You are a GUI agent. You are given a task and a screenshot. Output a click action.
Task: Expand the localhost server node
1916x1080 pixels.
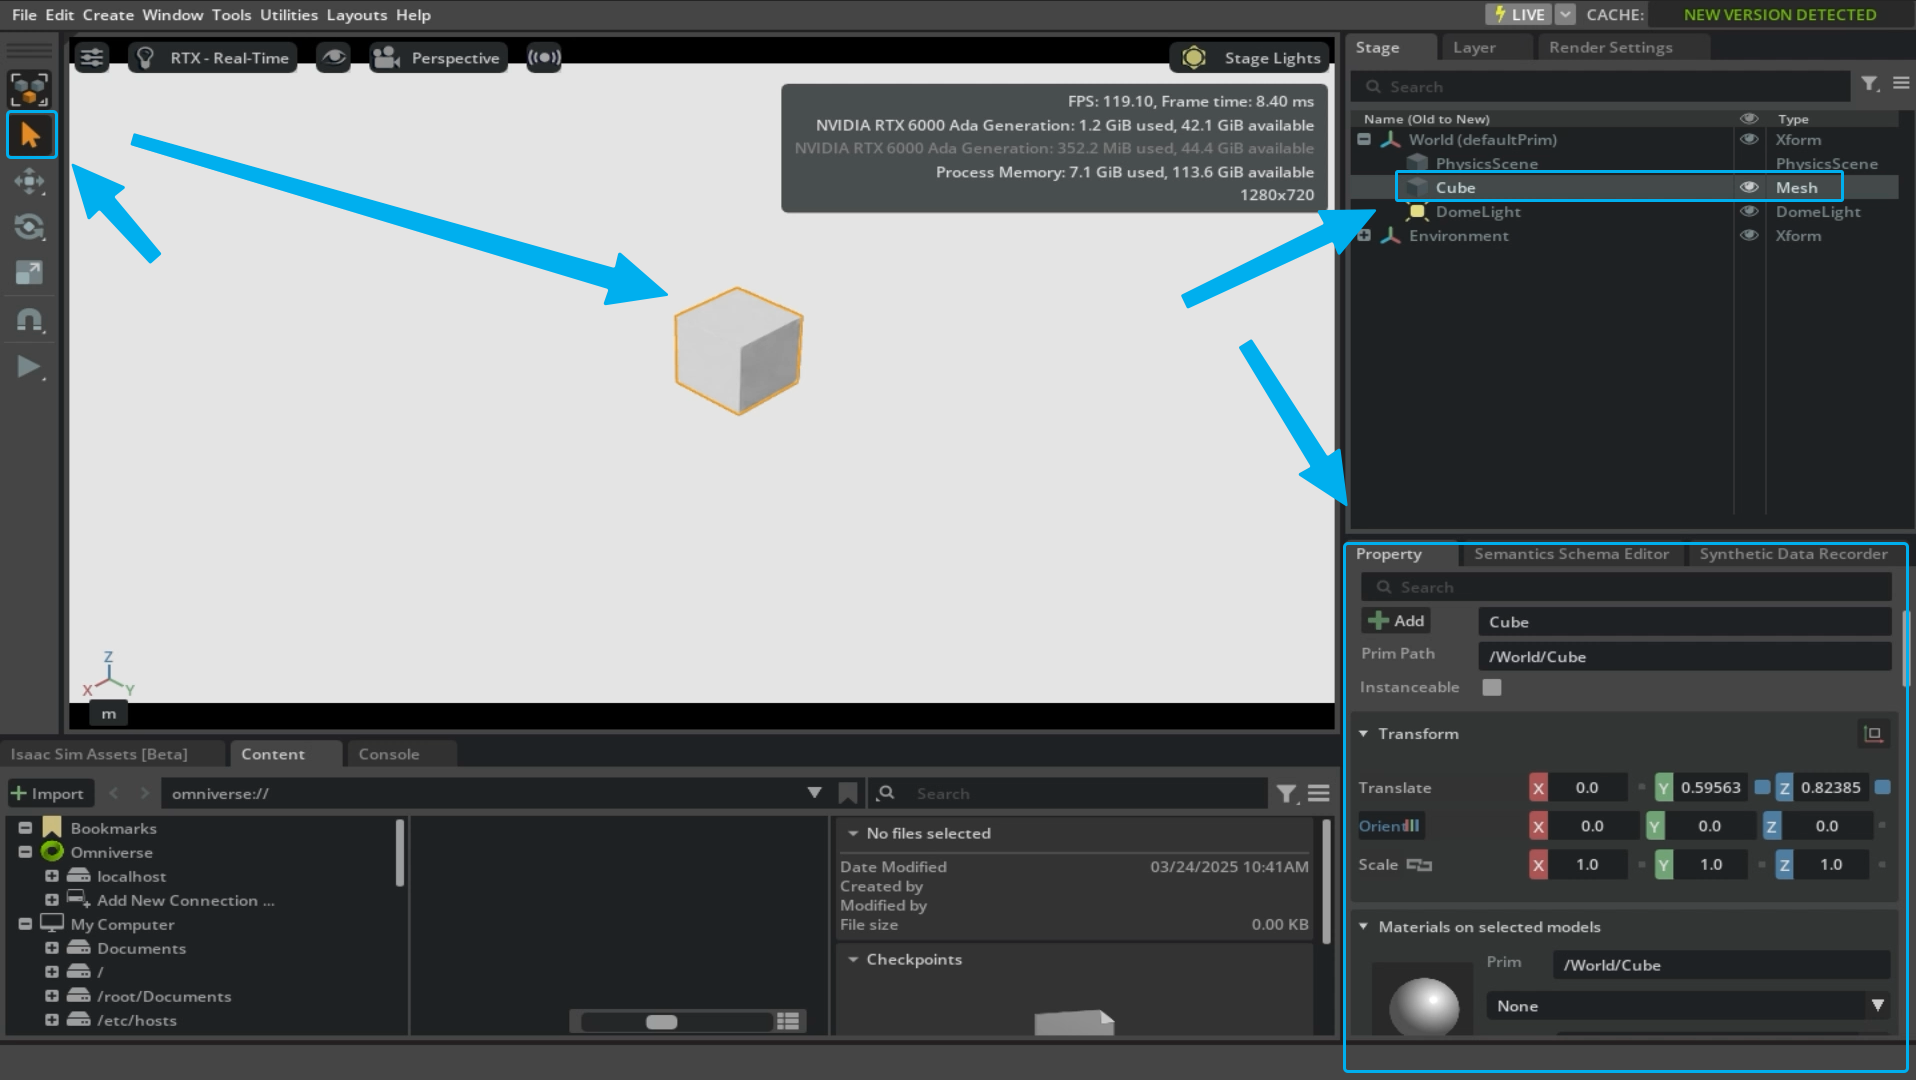coord(51,876)
